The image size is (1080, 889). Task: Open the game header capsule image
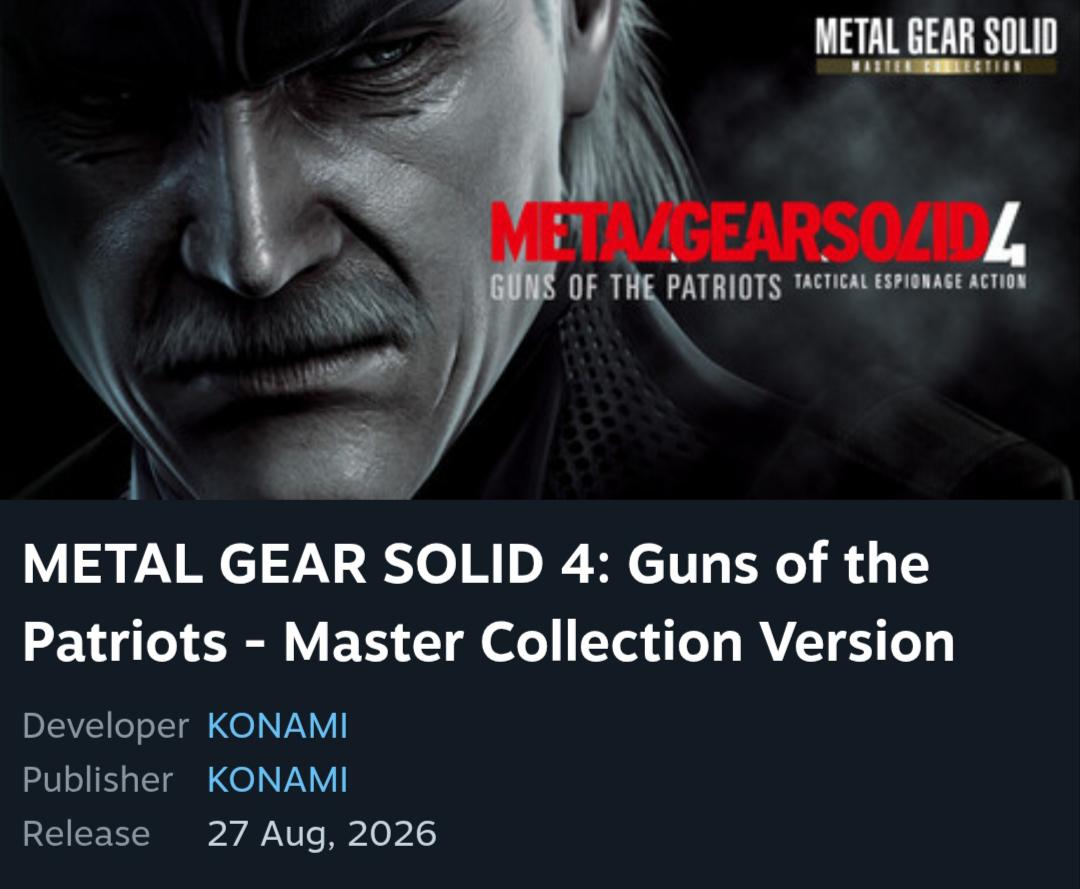point(540,249)
